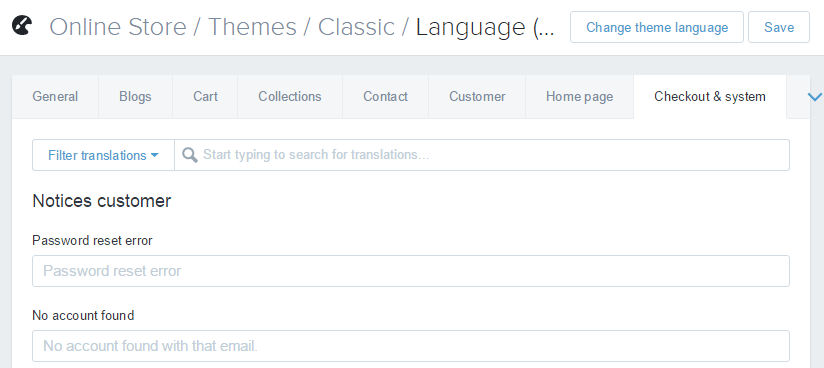Screen dimensions: 824x368
Task: Navigate to Classic breadcrumb link
Action: pyautogui.click(x=356, y=27)
